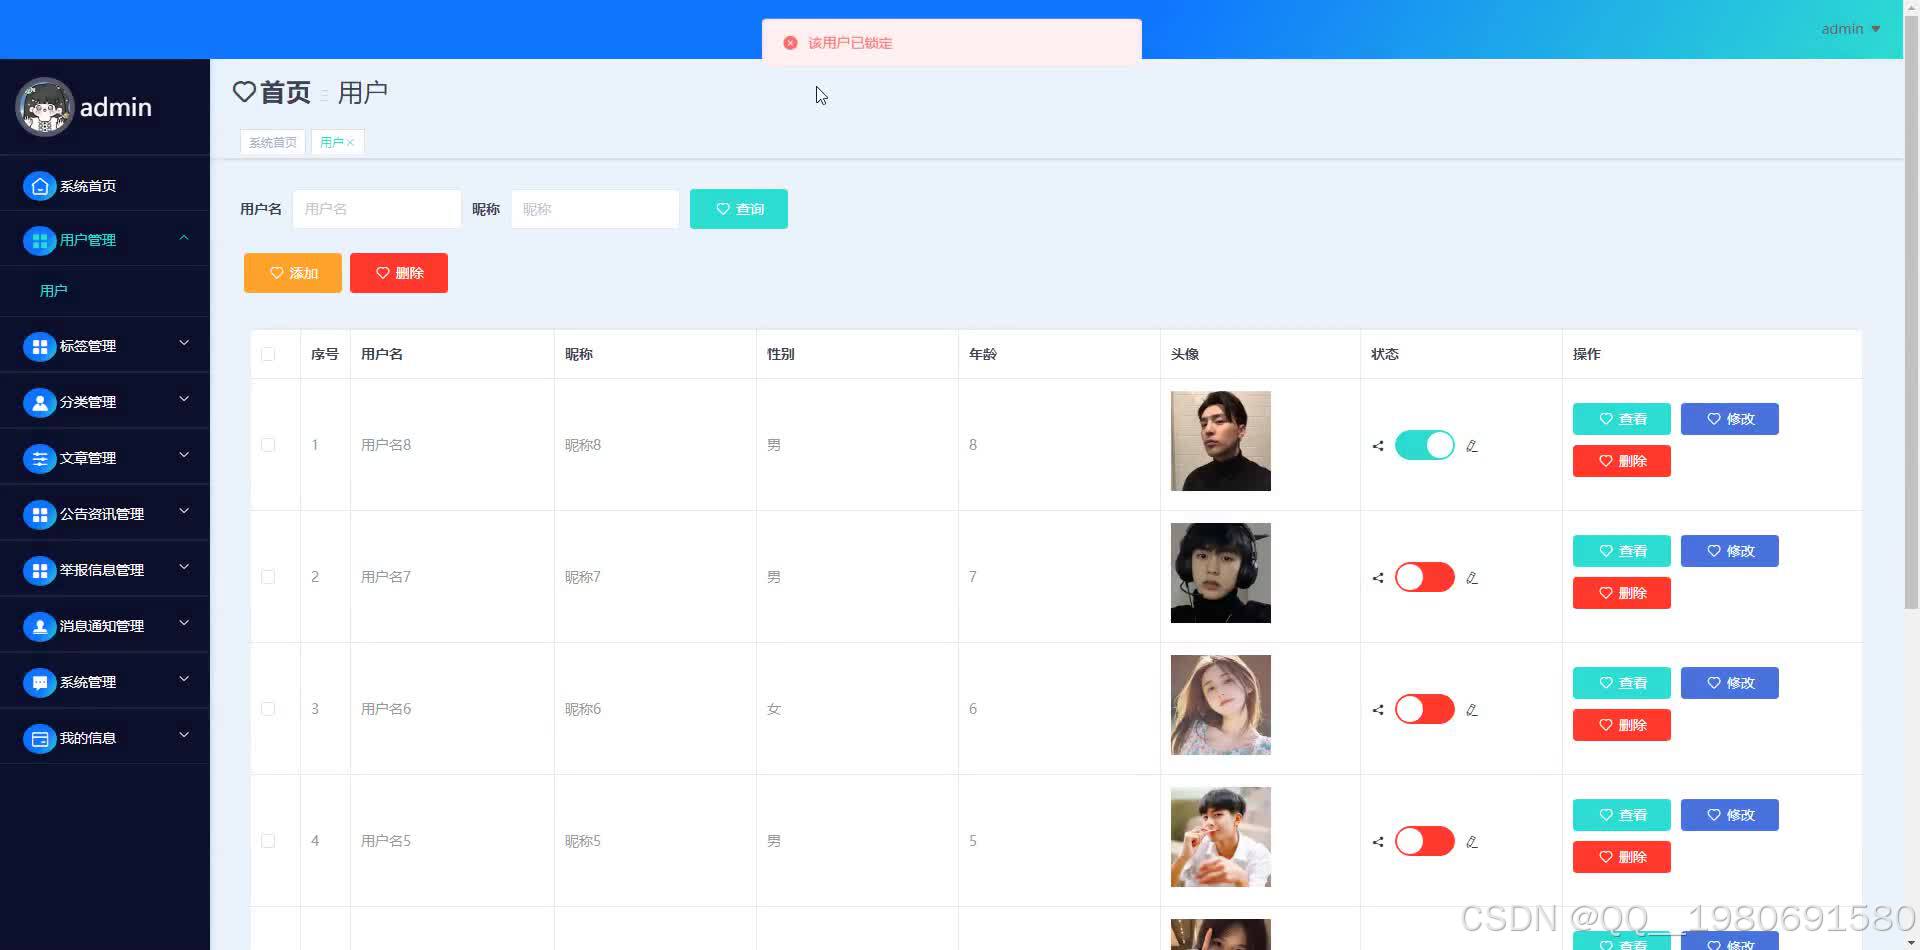Click 删除 for 用户名6
1920x950 pixels.
[1622, 725]
